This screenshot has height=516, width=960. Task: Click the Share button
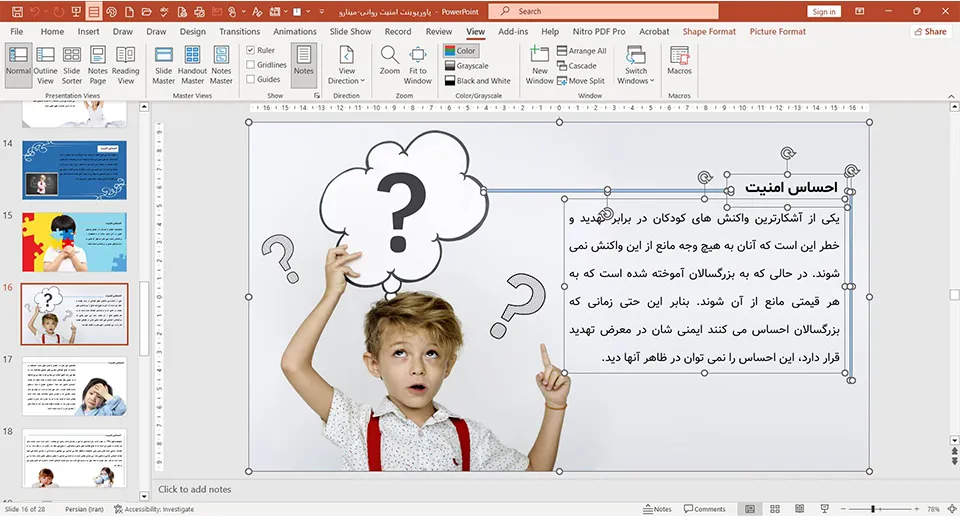pyautogui.click(x=931, y=31)
